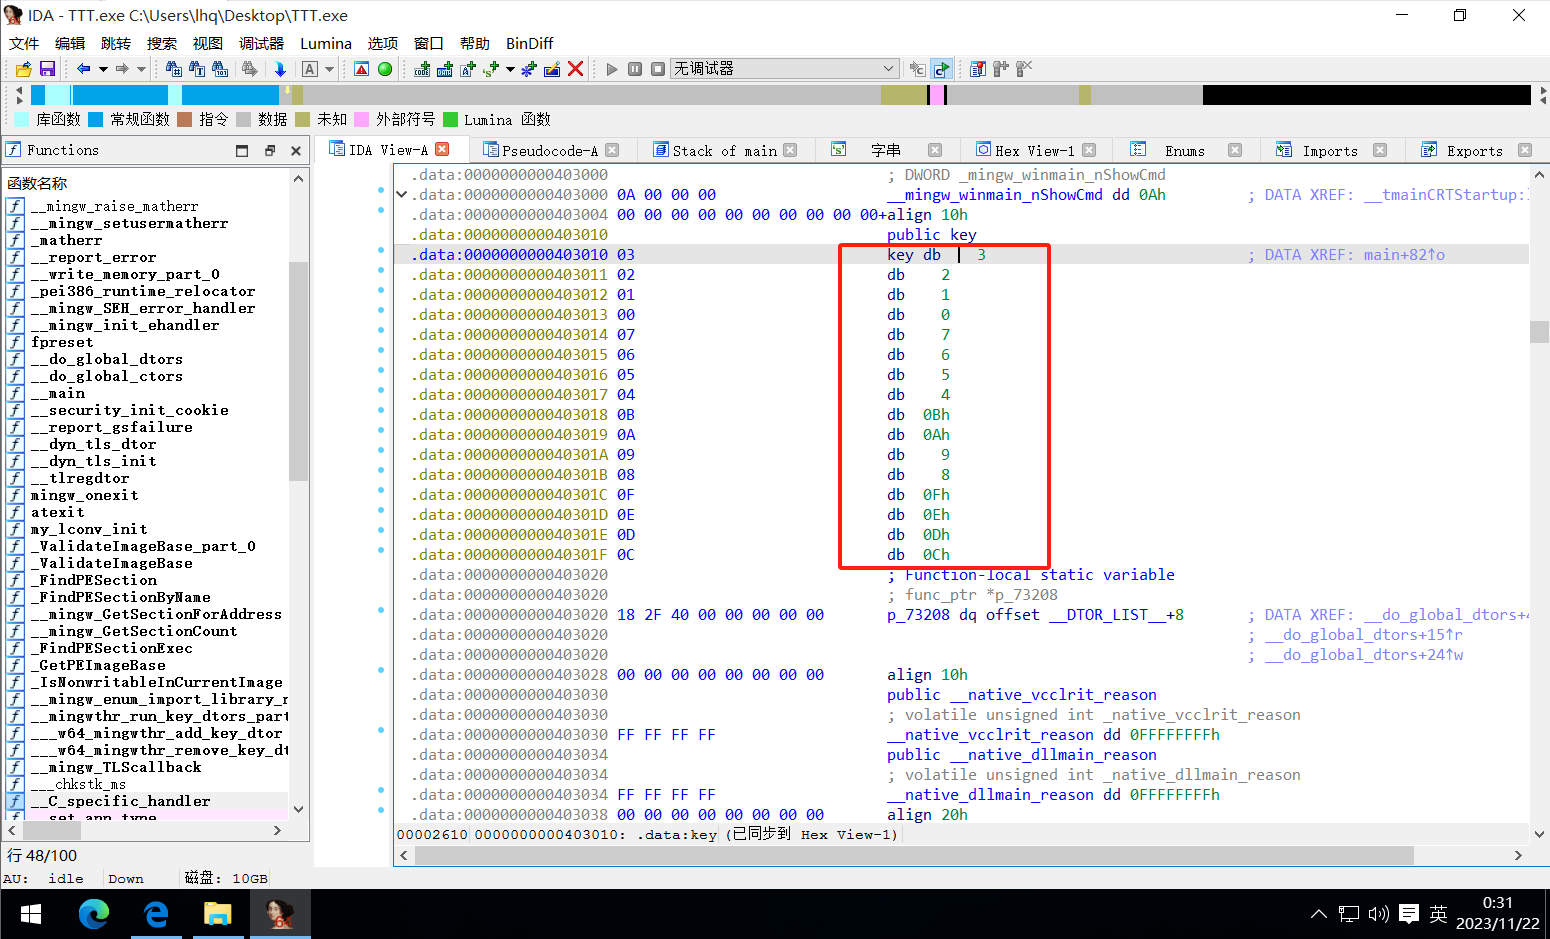The image size is (1550, 939).
Task: Click the open file folder icon
Action: pyautogui.click(x=23, y=69)
